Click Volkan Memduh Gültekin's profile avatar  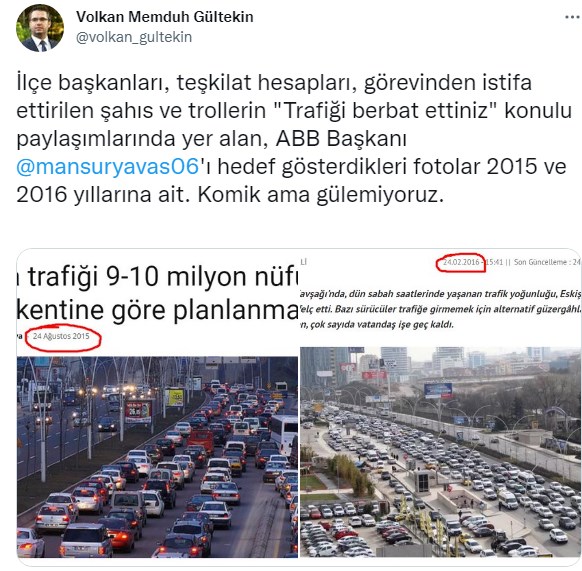[x=40, y=28]
